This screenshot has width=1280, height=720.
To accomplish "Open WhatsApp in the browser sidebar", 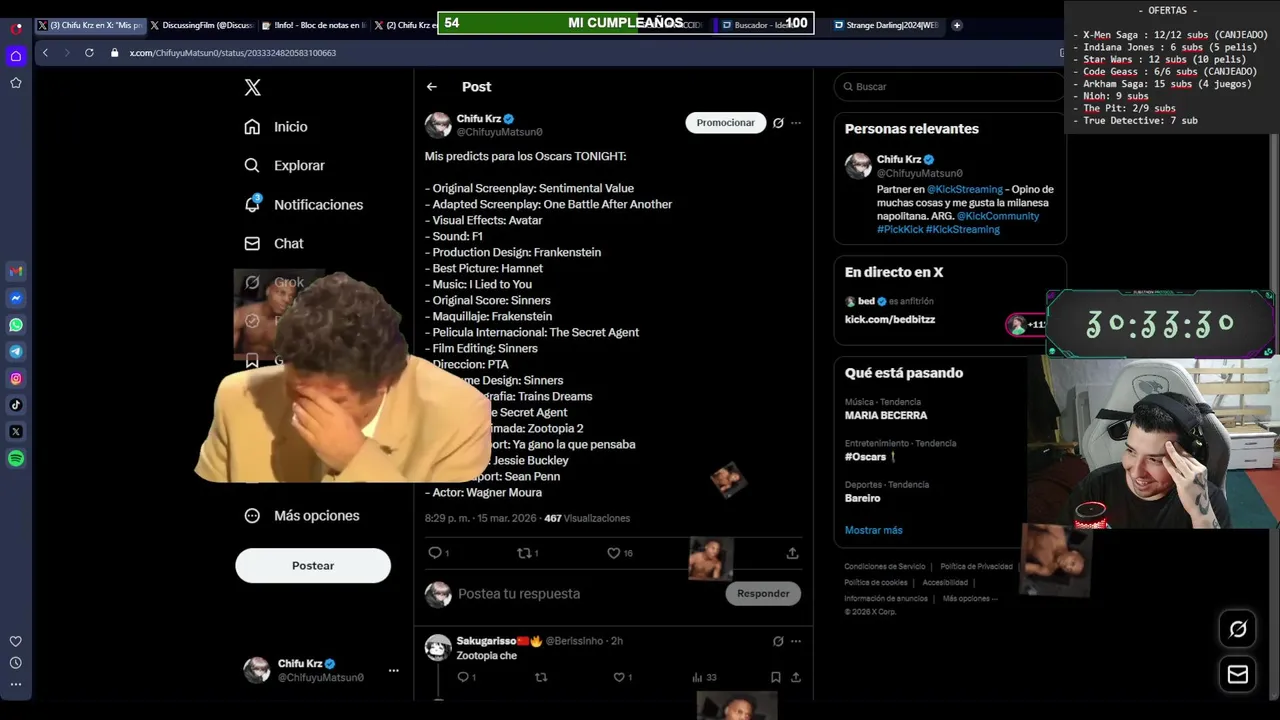I will (x=16, y=325).
